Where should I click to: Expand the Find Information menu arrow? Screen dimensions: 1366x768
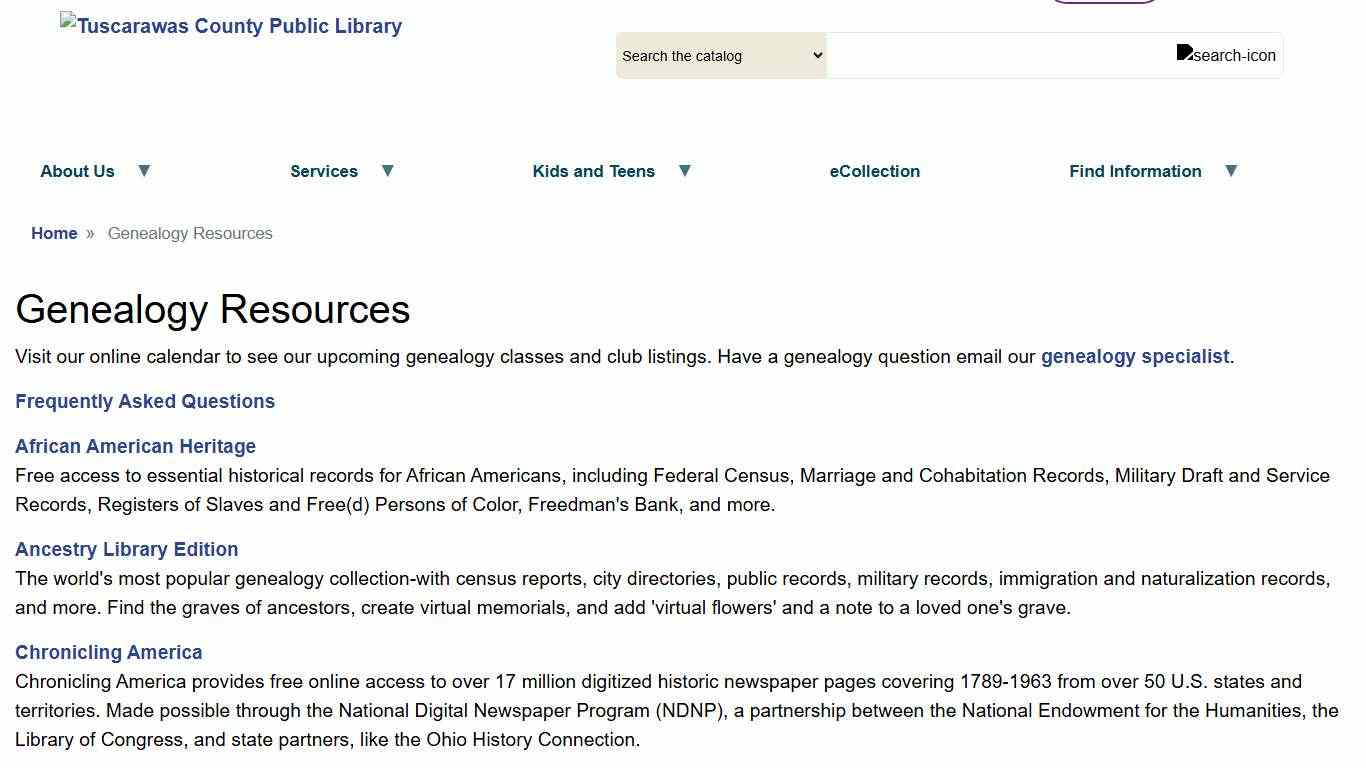pos(1231,171)
